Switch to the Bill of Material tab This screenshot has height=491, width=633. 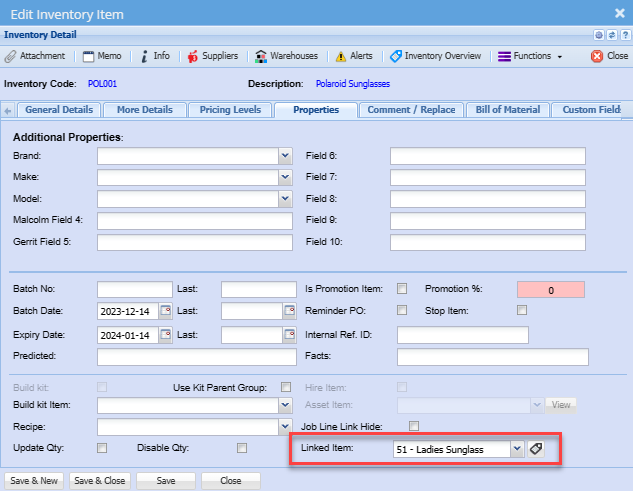(508, 110)
